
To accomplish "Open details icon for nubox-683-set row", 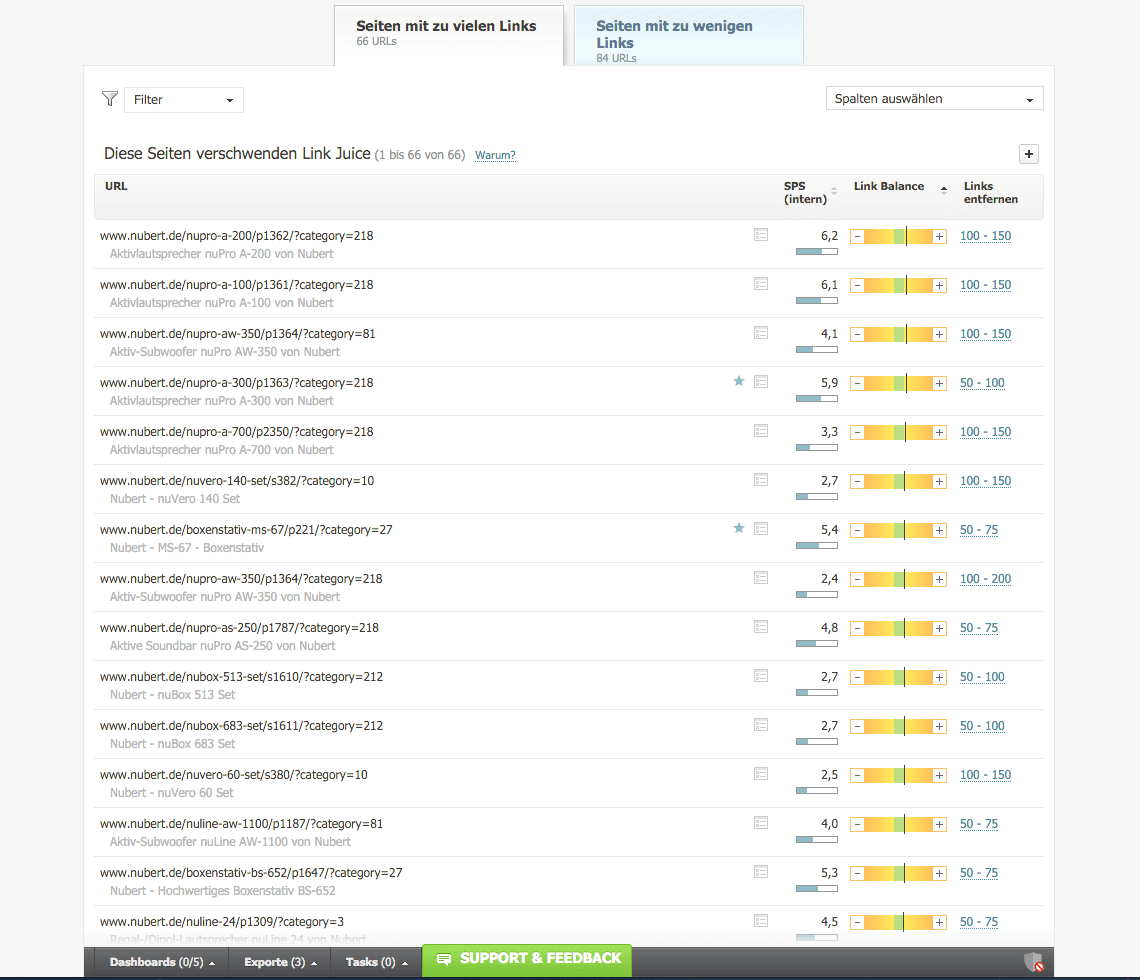I will [x=760, y=725].
